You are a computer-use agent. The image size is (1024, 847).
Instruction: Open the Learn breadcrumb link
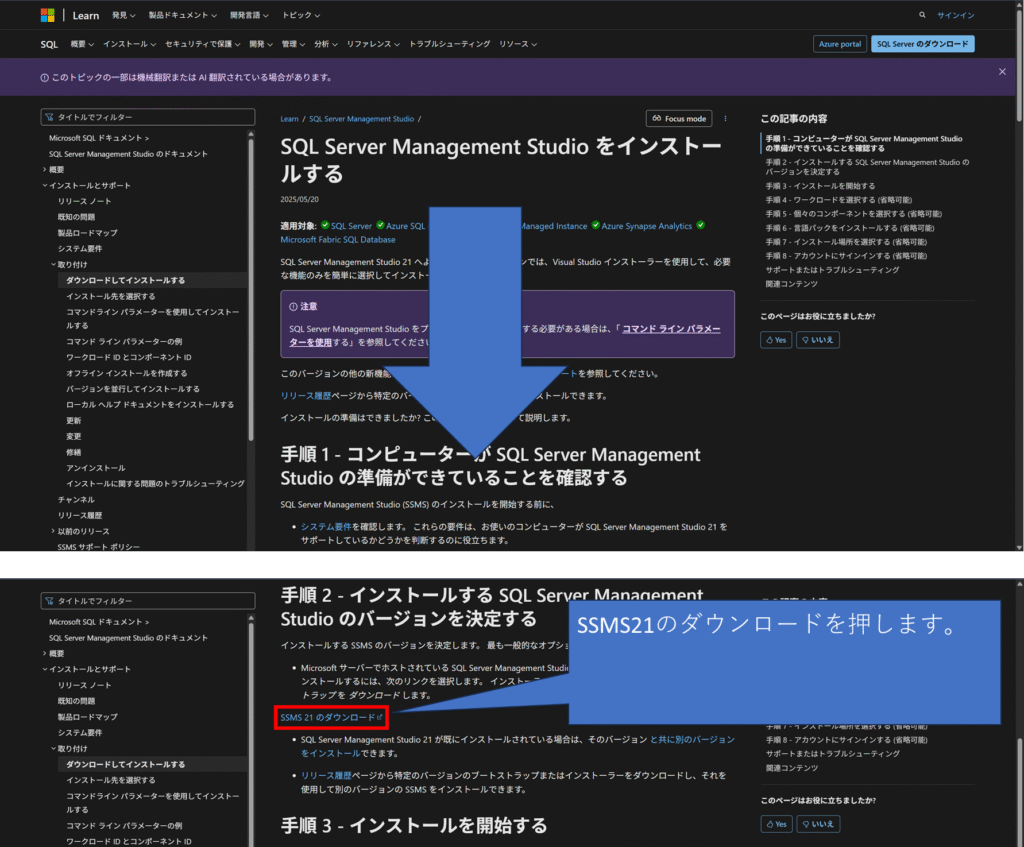289,119
